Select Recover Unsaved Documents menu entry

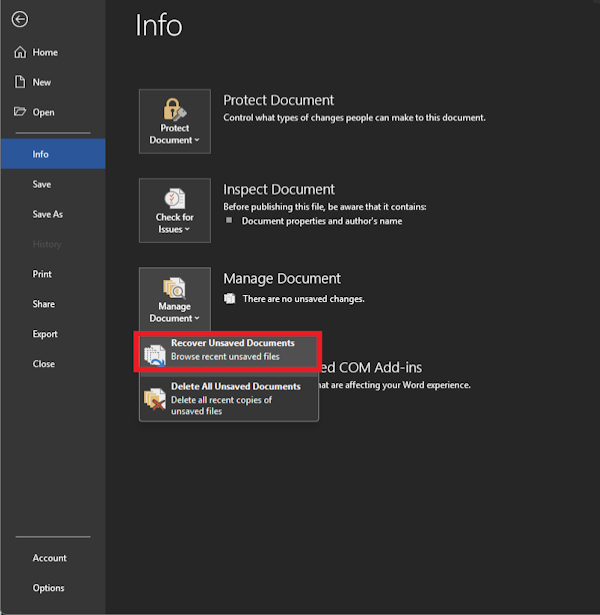point(228,351)
